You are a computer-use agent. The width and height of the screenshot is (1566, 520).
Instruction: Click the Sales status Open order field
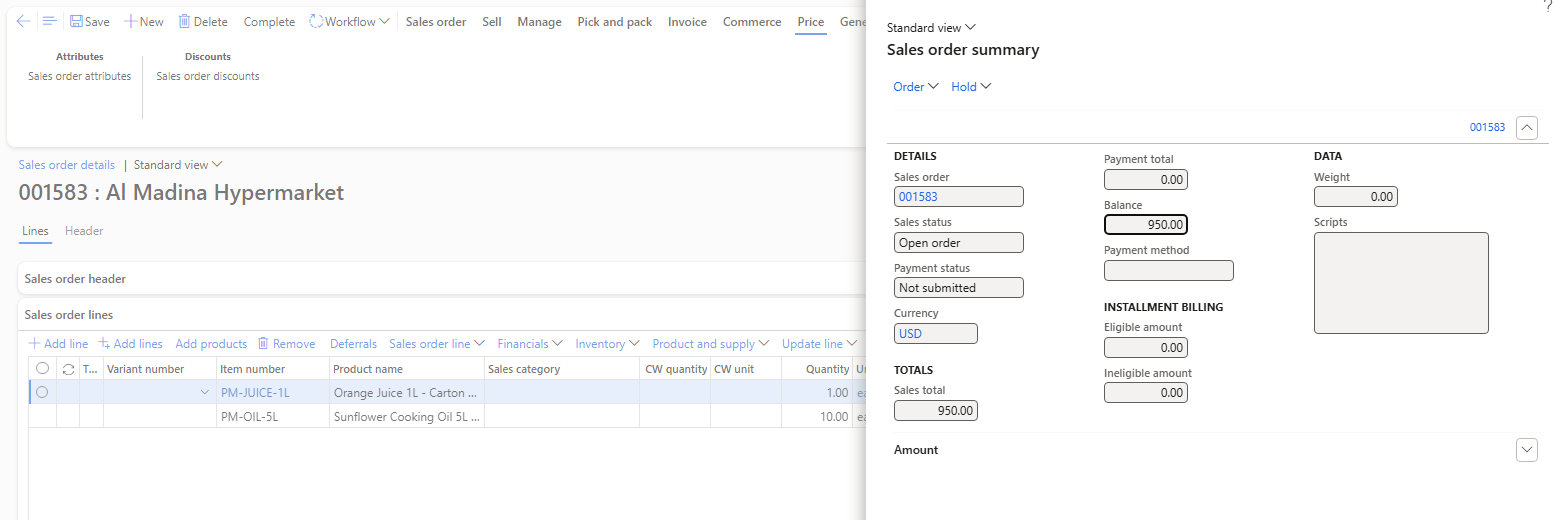coord(959,242)
